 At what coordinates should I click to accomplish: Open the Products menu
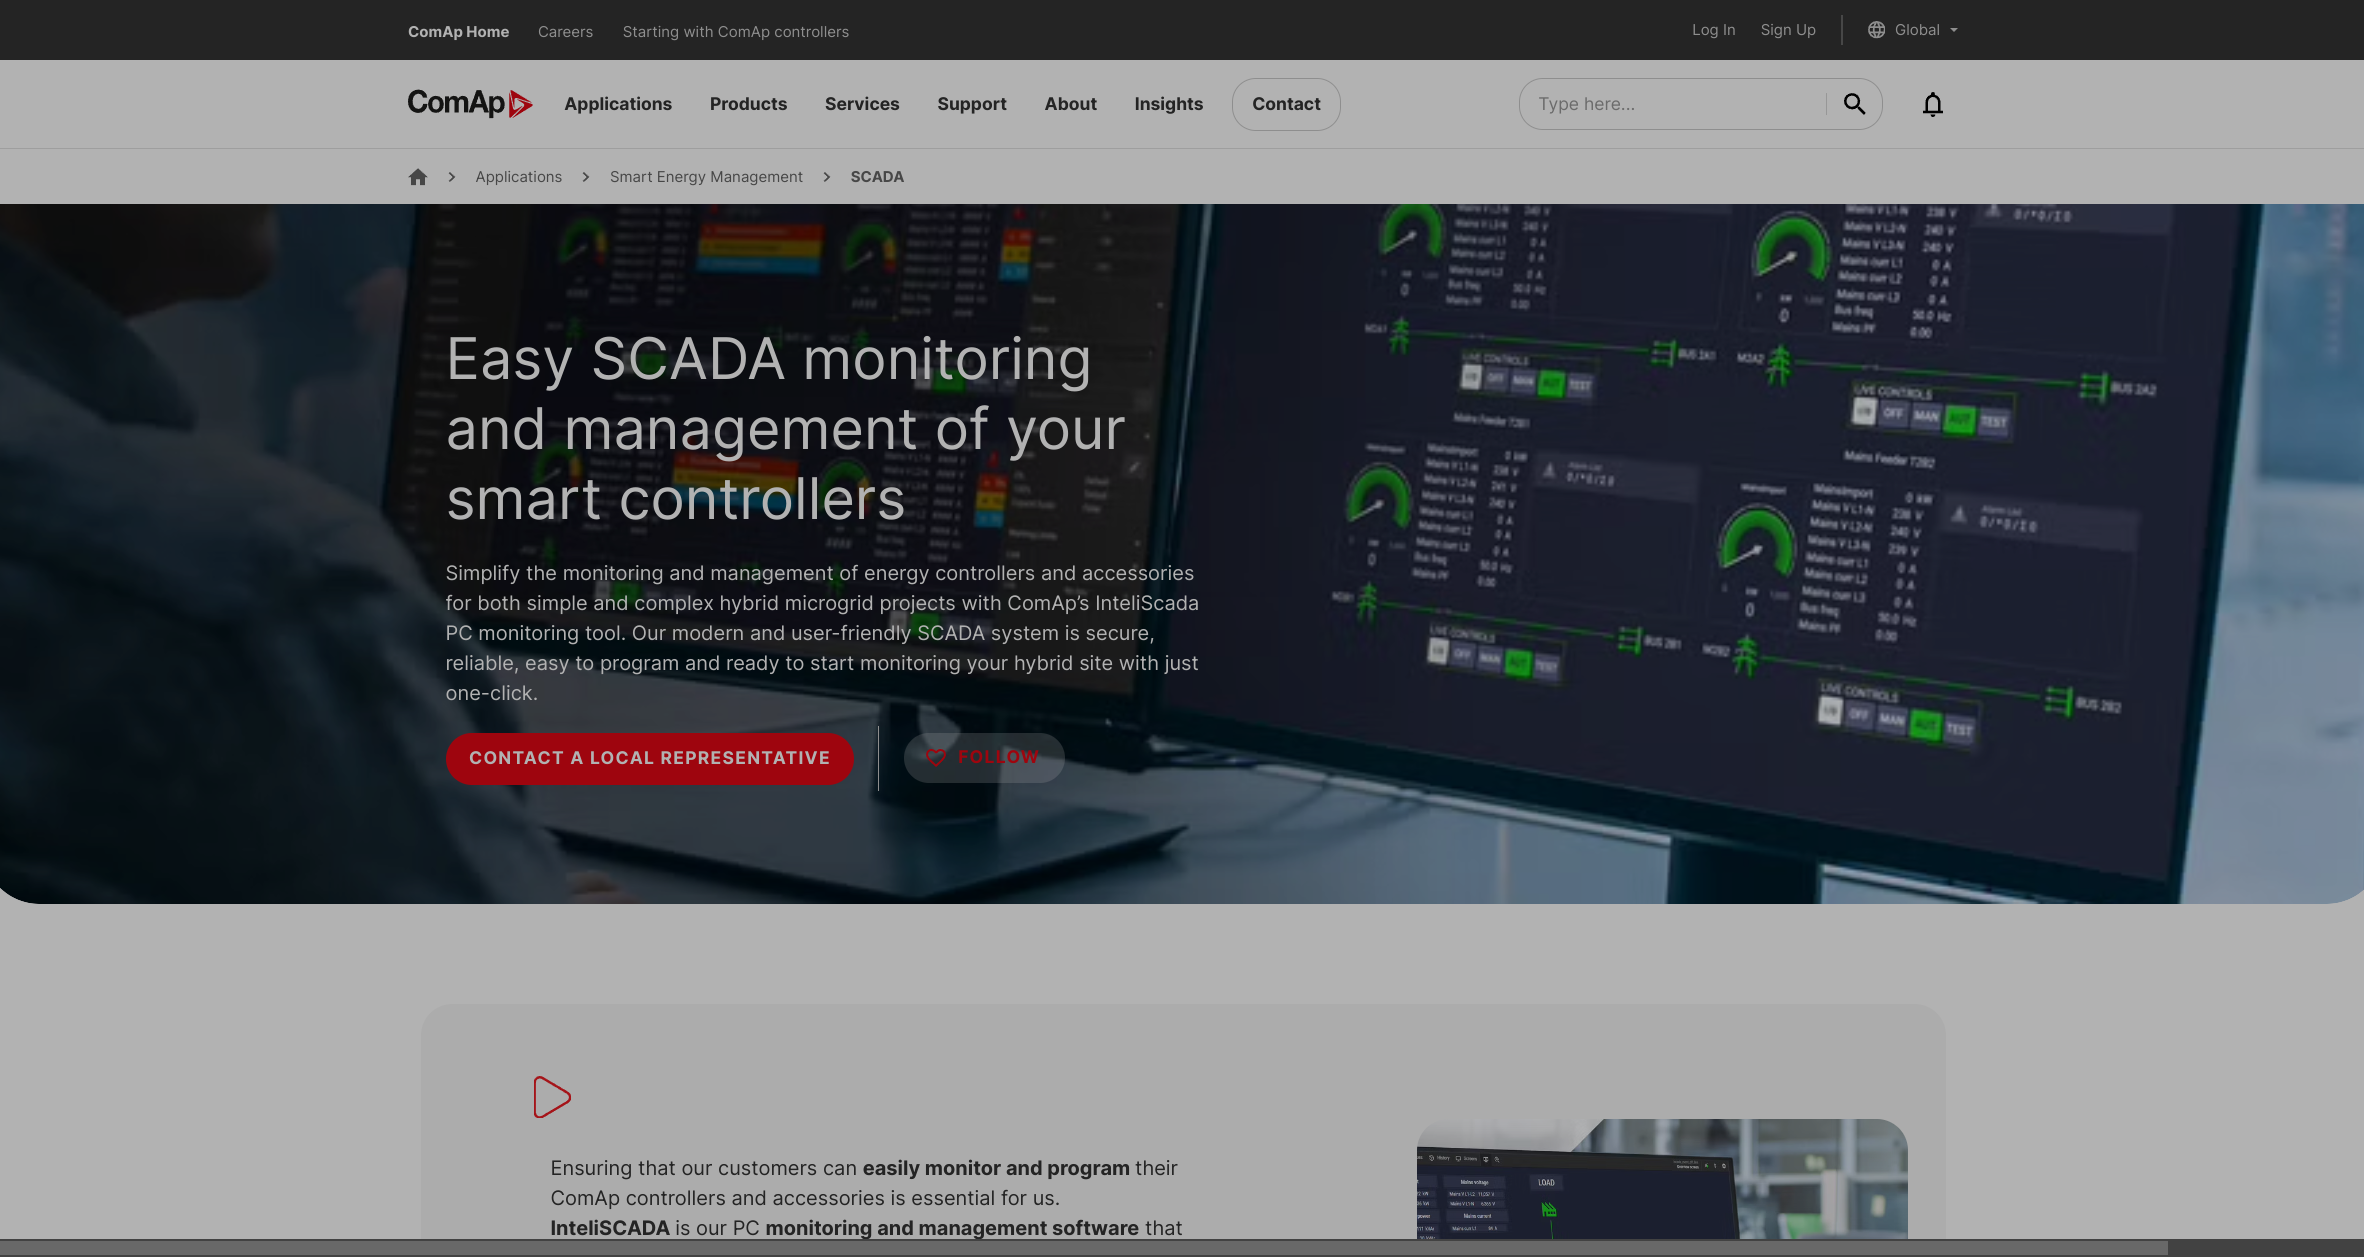tap(747, 104)
